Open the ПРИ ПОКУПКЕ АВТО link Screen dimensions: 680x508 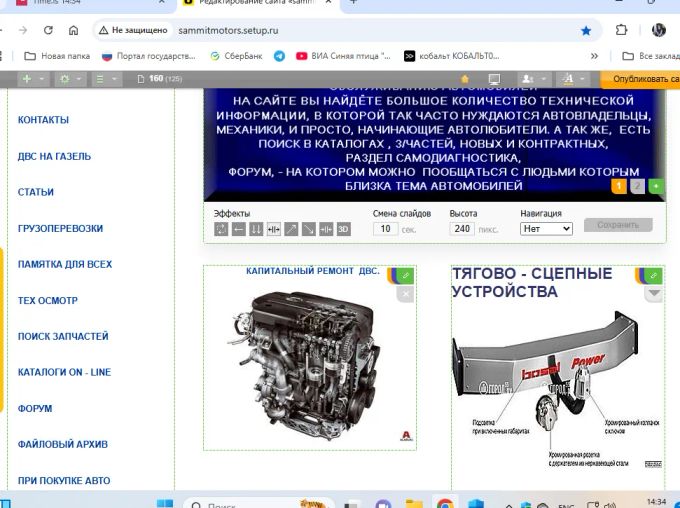(64, 481)
